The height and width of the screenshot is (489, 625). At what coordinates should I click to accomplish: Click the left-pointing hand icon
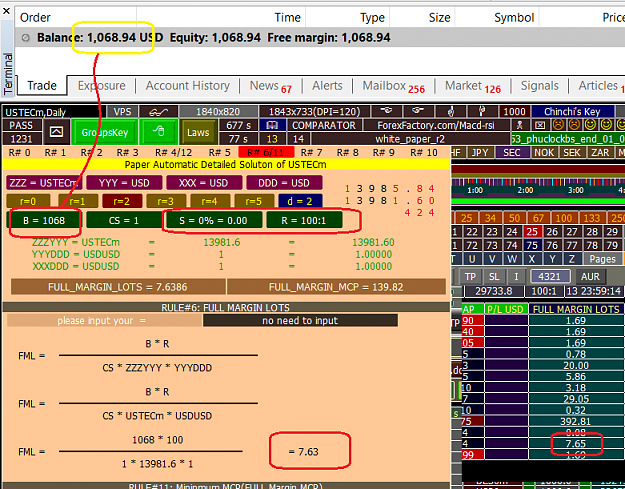coord(386,111)
